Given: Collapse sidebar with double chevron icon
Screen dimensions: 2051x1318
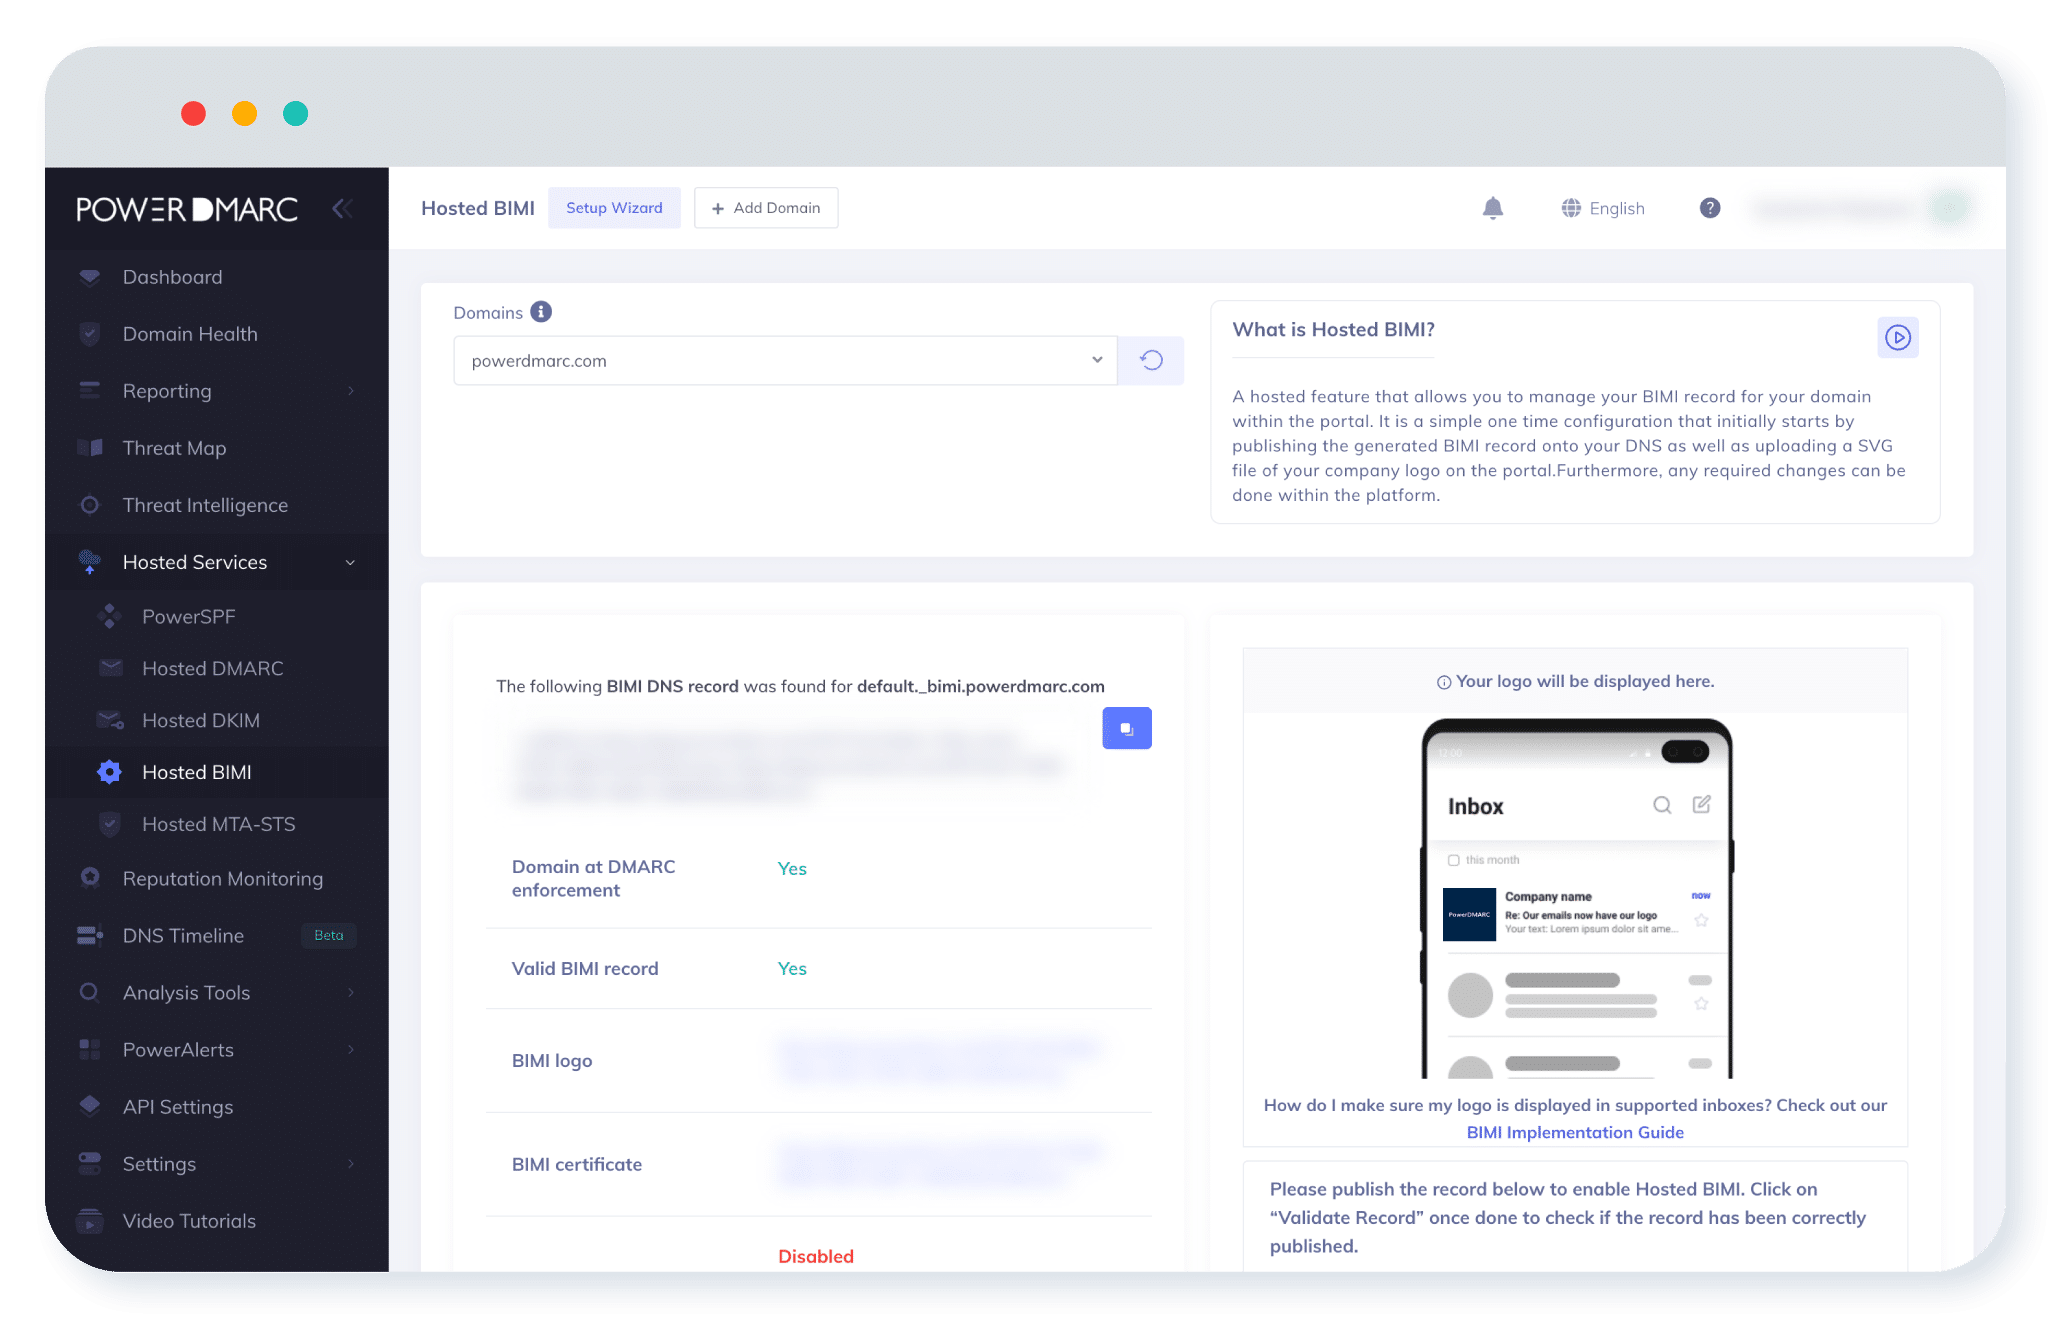Looking at the screenshot, I should (342, 208).
